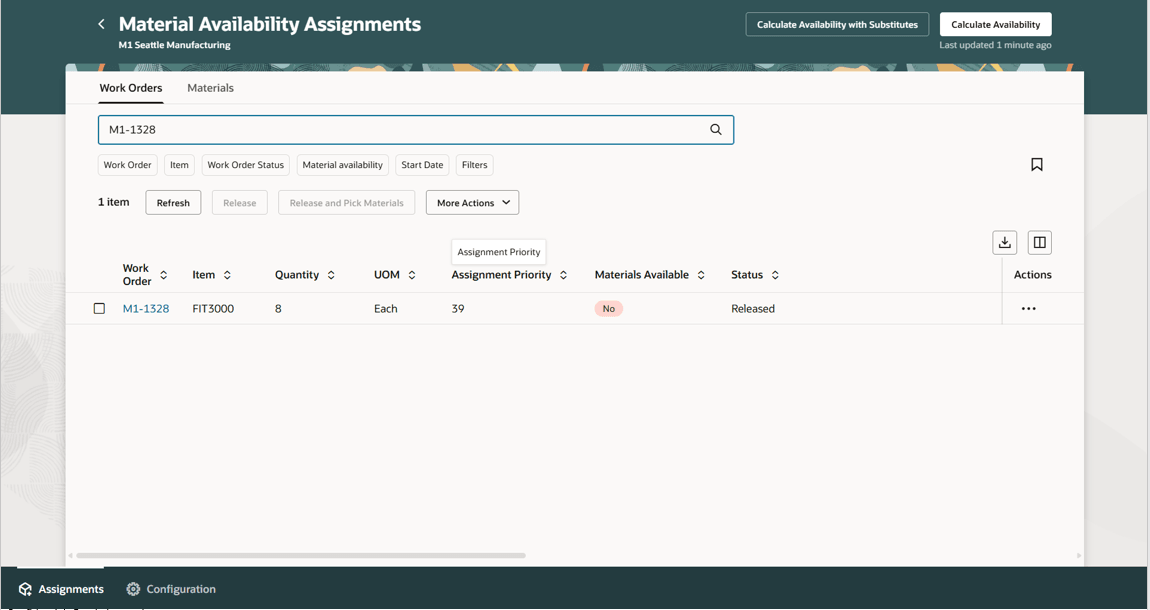Open row actions via the ellipsis icon
The width and height of the screenshot is (1150, 610).
tap(1029, 308)
